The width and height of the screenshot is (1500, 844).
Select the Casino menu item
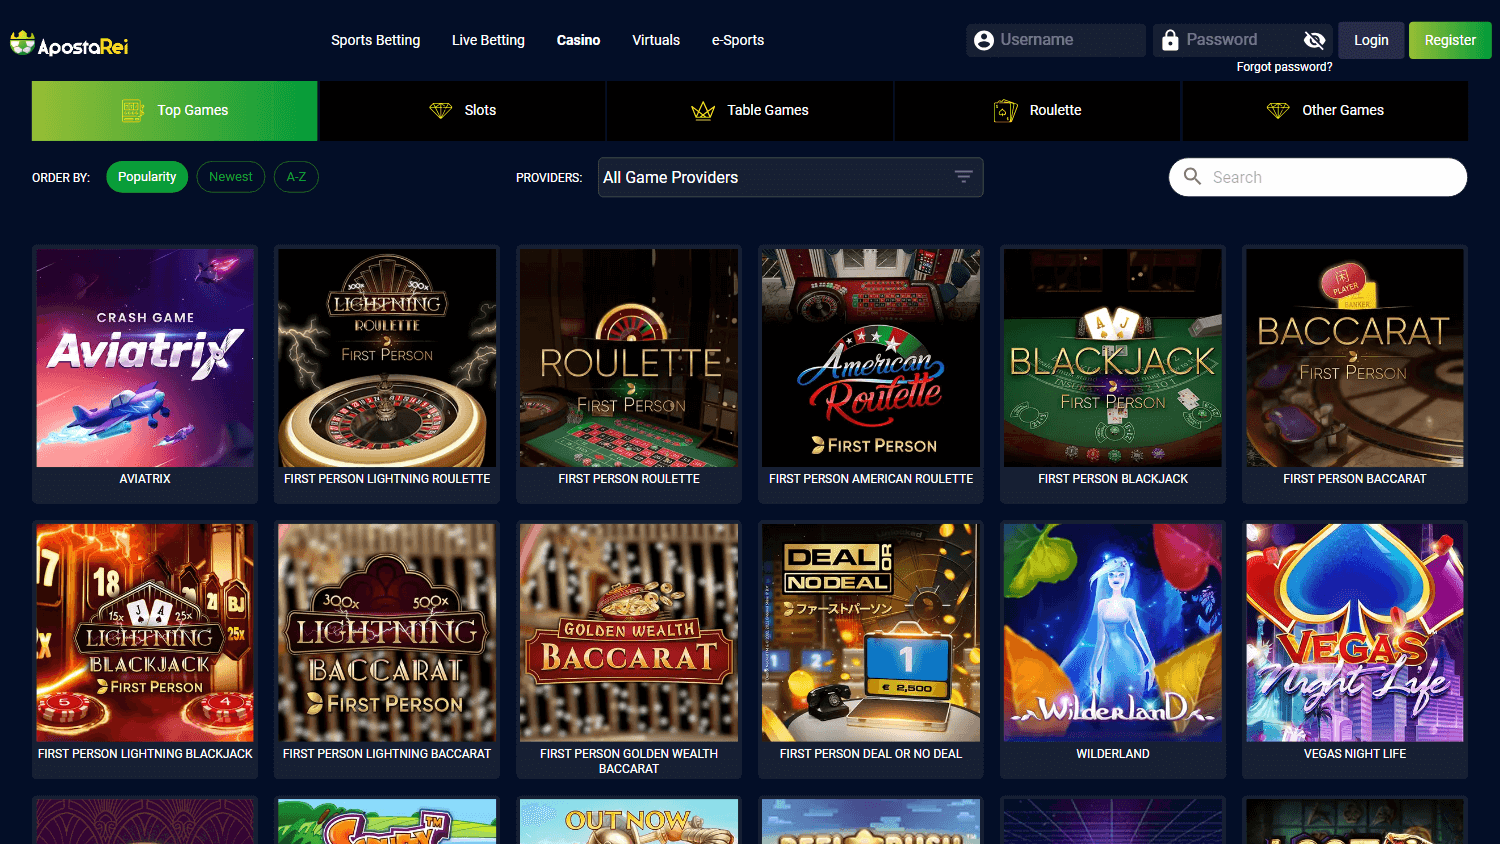tap(578, 40)
